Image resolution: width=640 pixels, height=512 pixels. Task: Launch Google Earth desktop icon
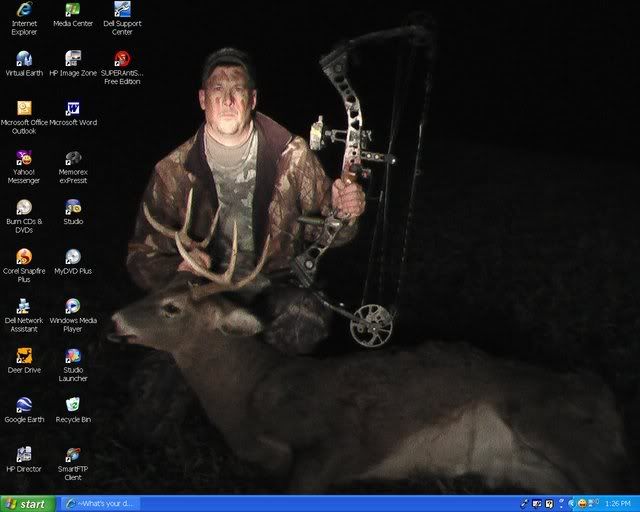[x=24, y=410]
